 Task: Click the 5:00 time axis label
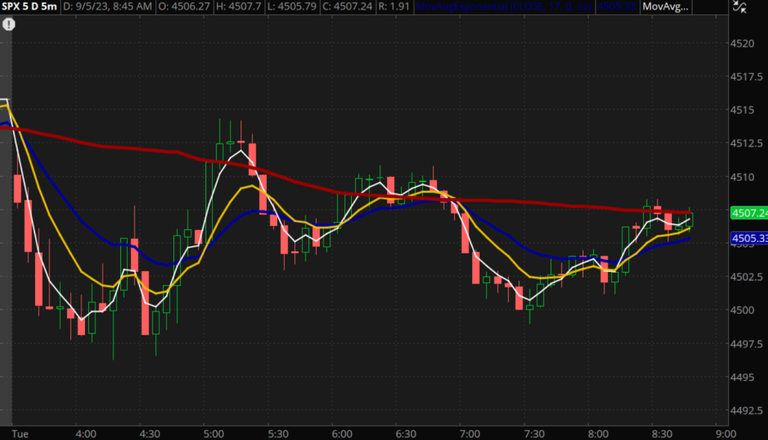(214, 434)
